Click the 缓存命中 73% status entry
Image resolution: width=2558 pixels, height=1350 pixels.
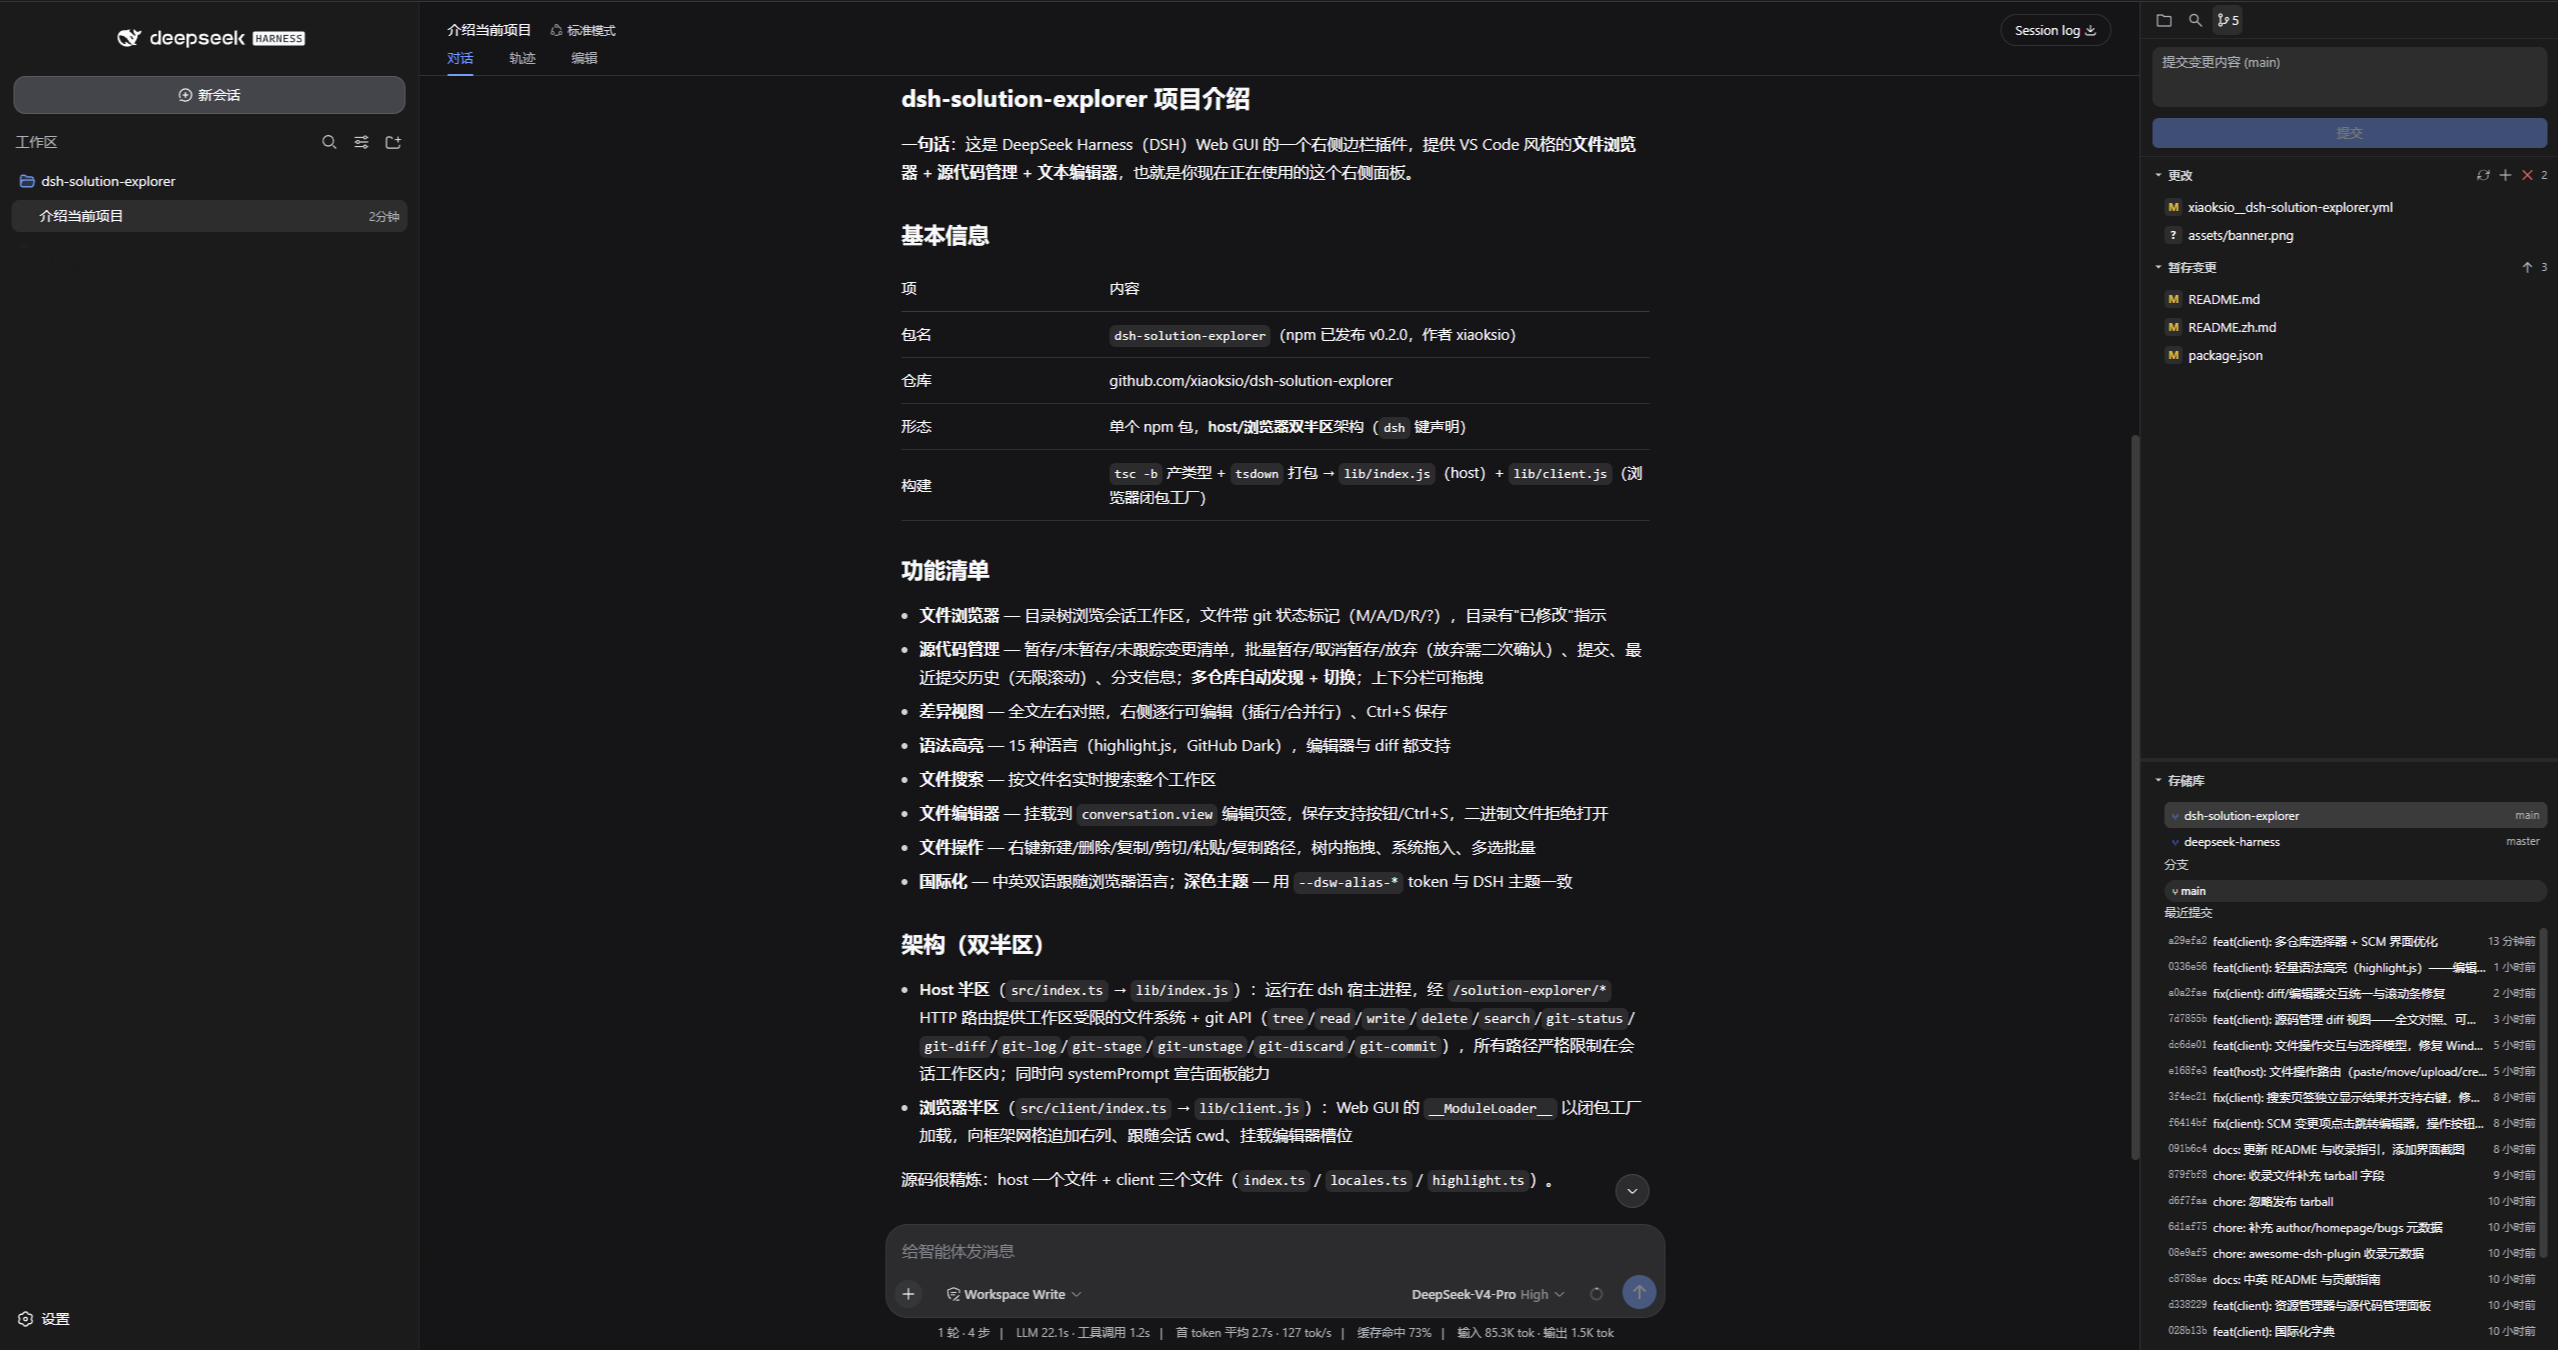tap(1393, 1332)
